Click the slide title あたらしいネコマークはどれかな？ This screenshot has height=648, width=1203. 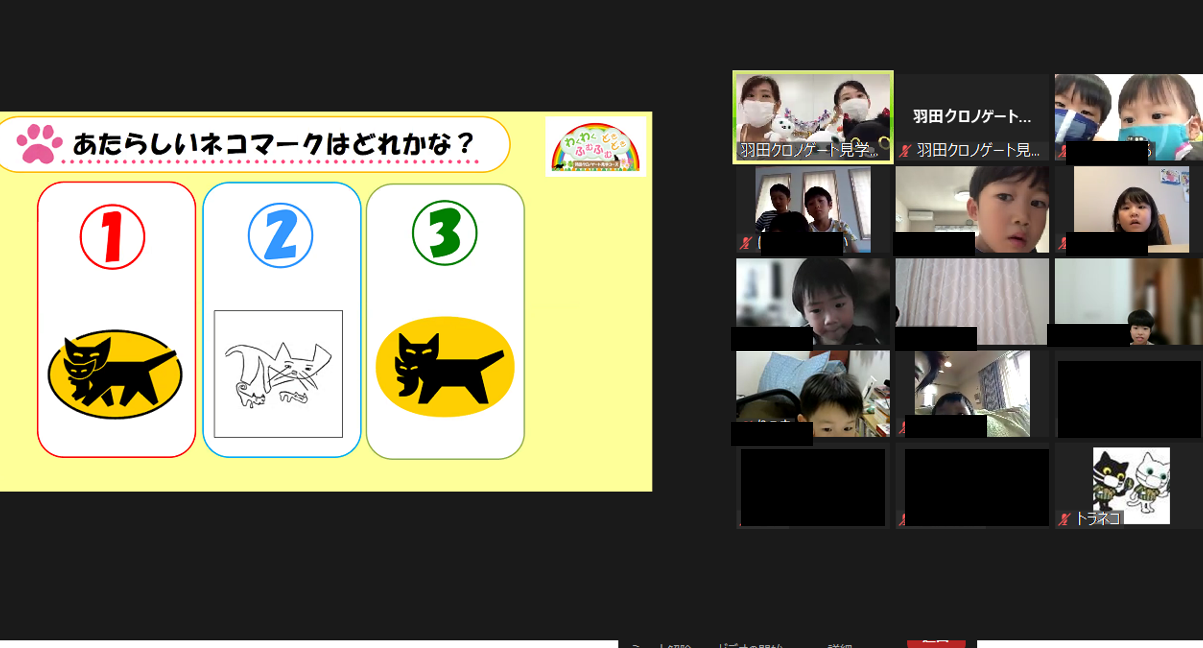(x=274, y=144)
